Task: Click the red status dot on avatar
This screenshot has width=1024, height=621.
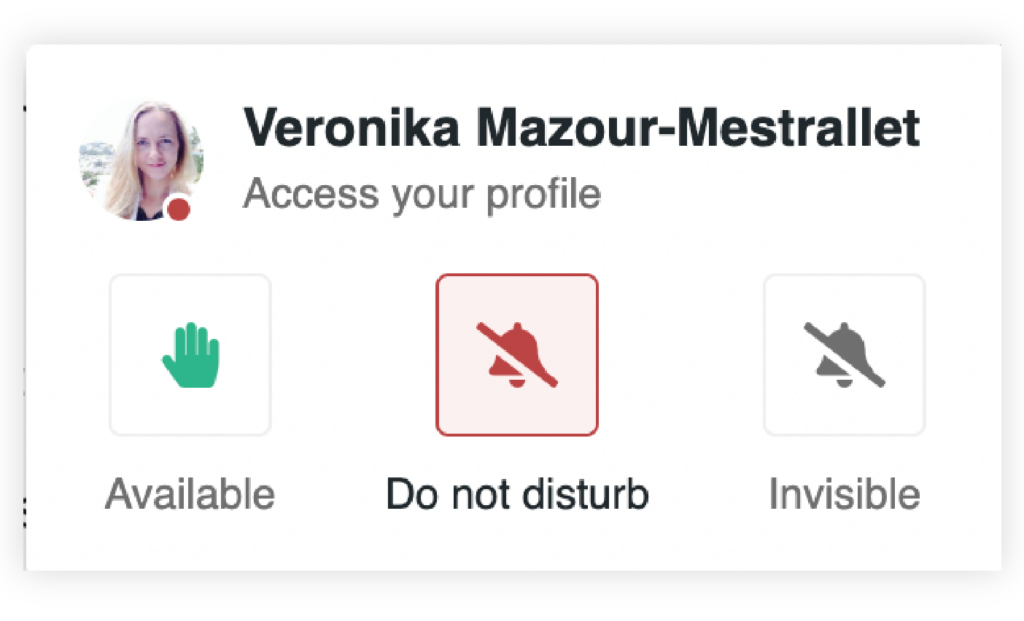Action: coord(179,209)
